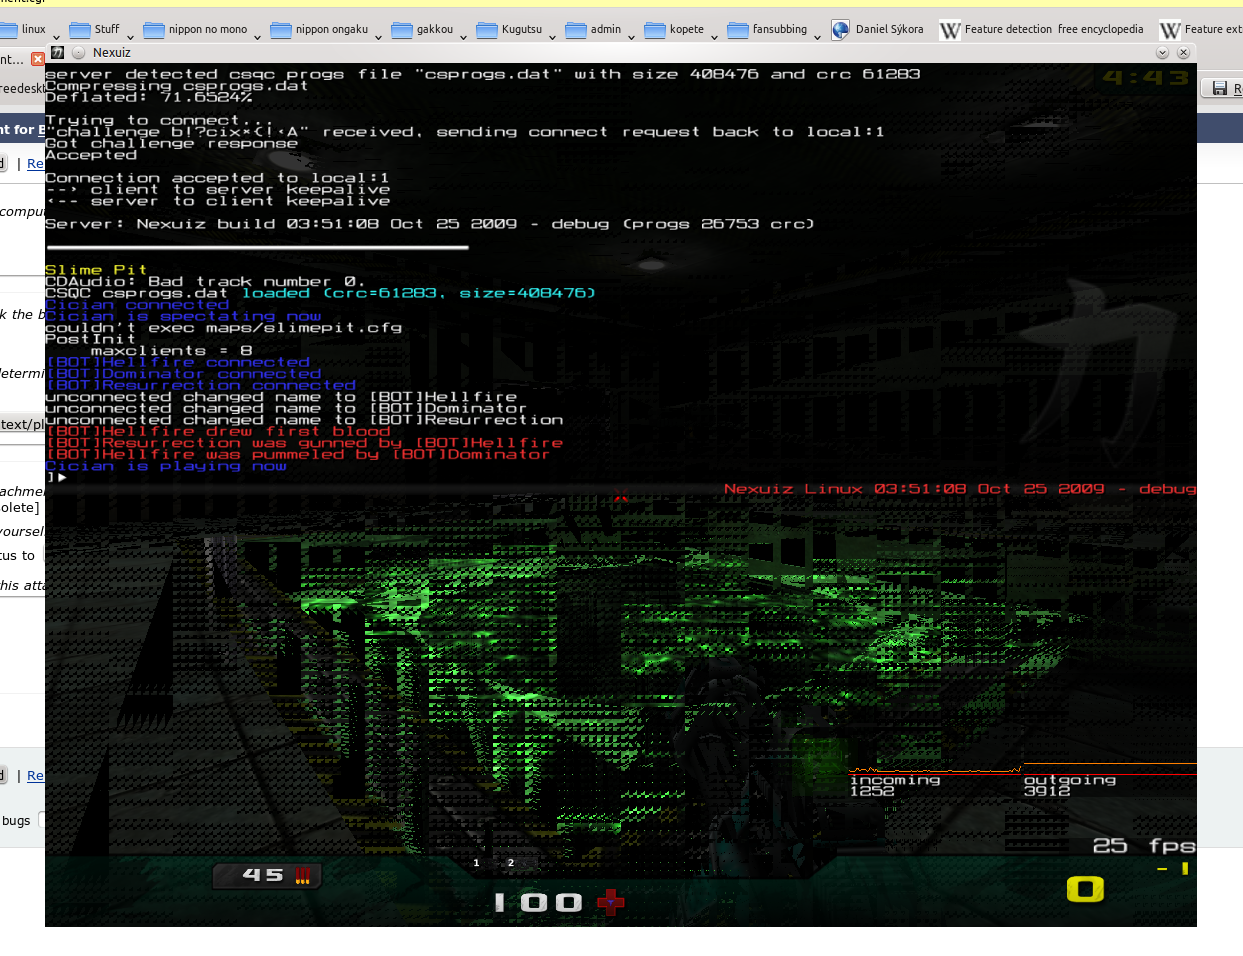Click the '4:43' match timer
Viewport: 1243px width, 956px height.
coord(1146,77)
